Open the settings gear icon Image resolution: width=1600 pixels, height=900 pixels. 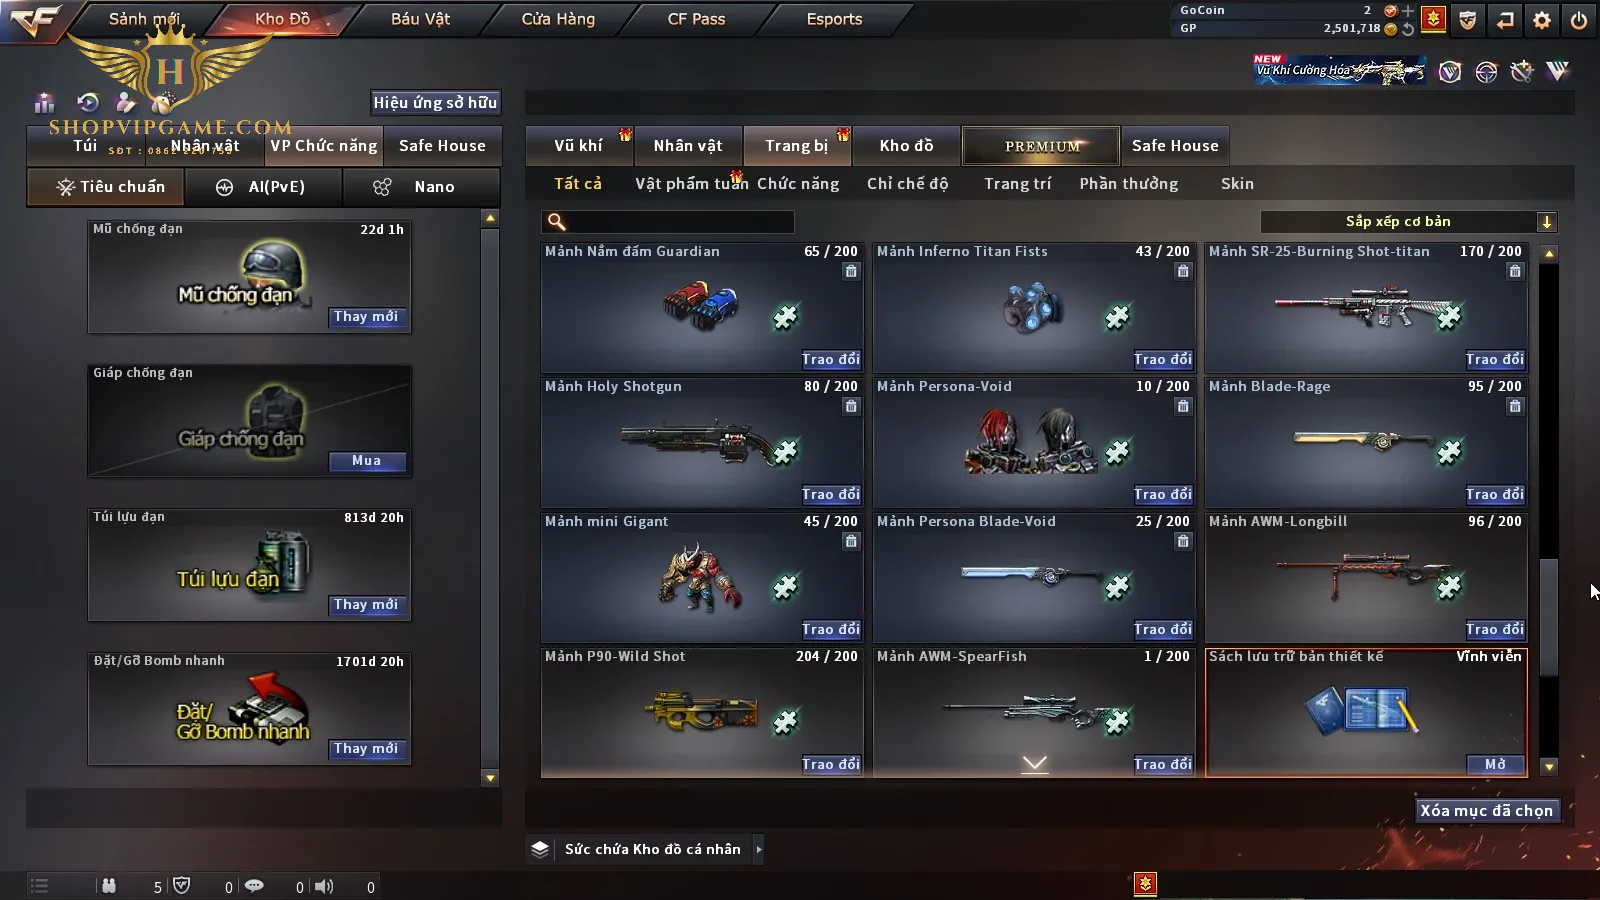point(1542,20)
